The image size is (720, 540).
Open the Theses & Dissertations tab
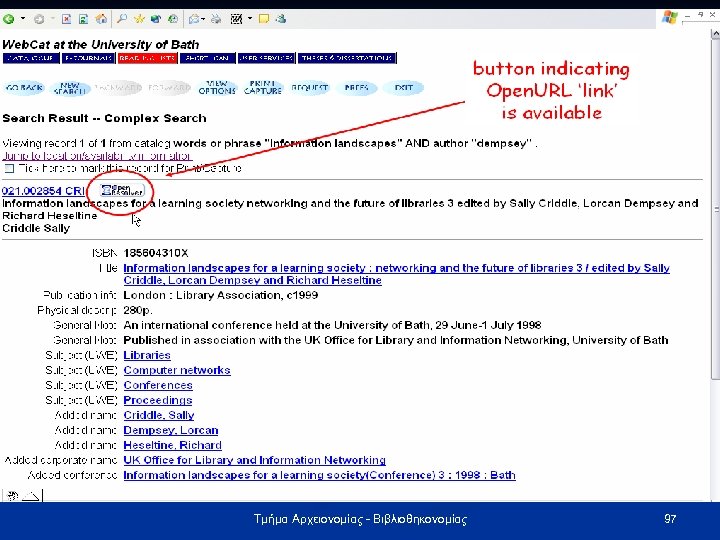pyautogui.click(x=347, y=58)
